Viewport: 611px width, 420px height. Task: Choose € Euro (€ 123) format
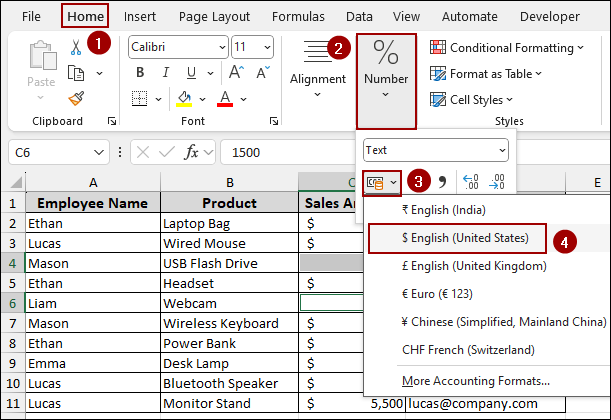click(x=487, y=294)
